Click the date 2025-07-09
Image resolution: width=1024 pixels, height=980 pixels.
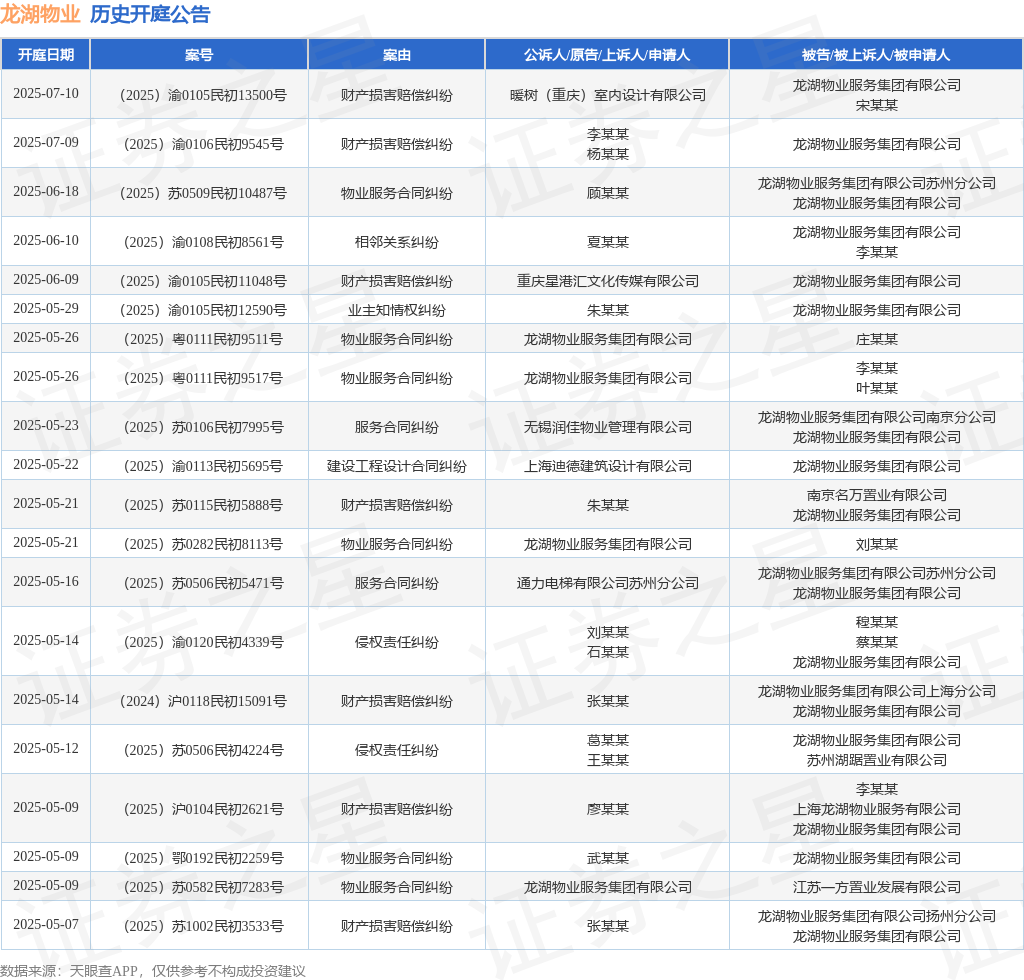46,142
